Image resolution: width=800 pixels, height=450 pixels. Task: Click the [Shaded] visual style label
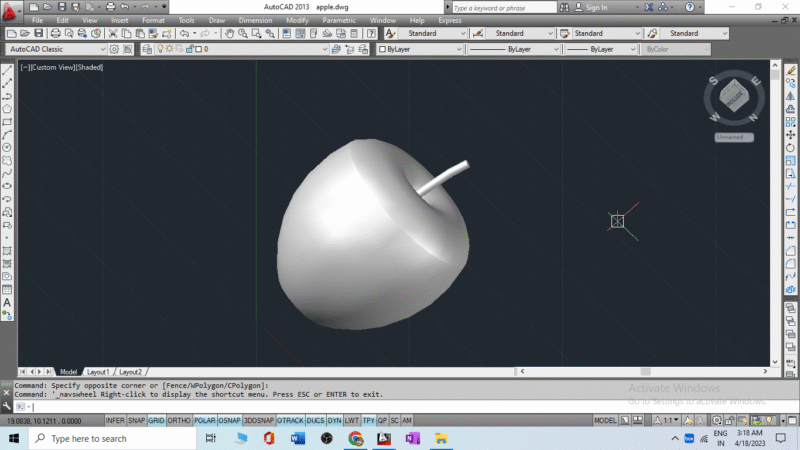click(x=89, y=67)
